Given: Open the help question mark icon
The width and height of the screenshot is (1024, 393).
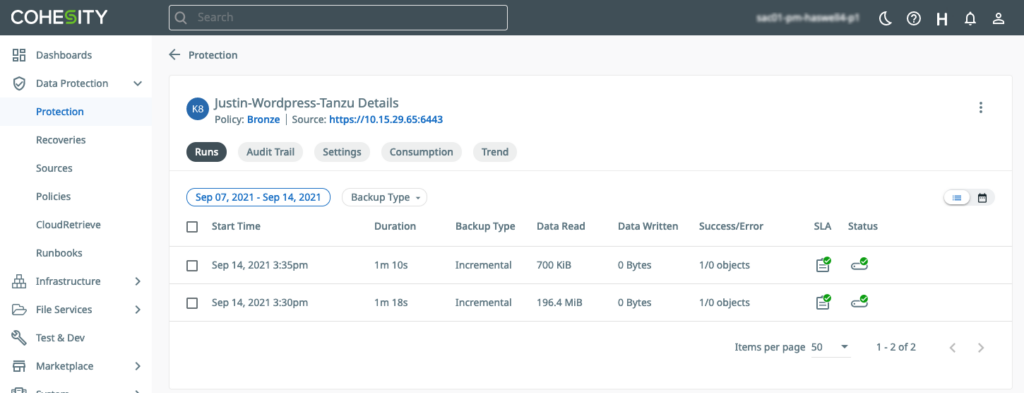Looking at the screenshot, I should [x=914, y=18].
